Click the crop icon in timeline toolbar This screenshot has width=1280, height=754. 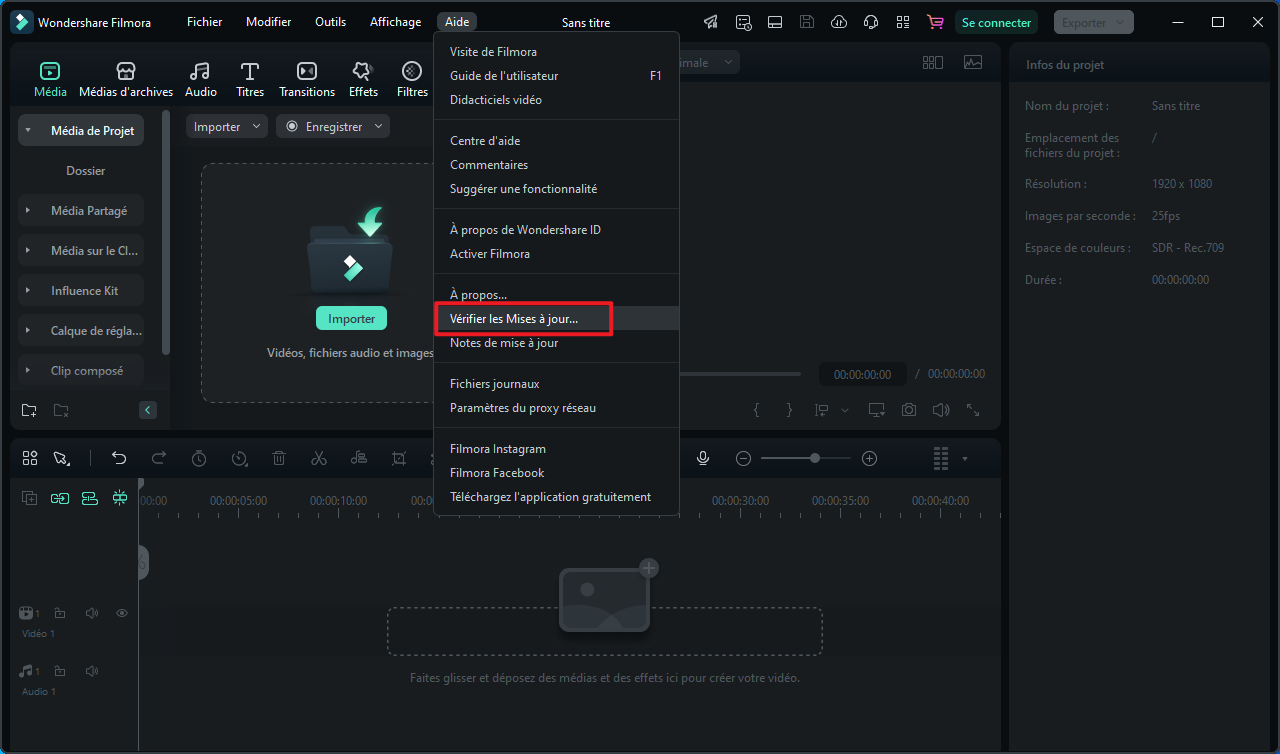[x=399, y=458]
